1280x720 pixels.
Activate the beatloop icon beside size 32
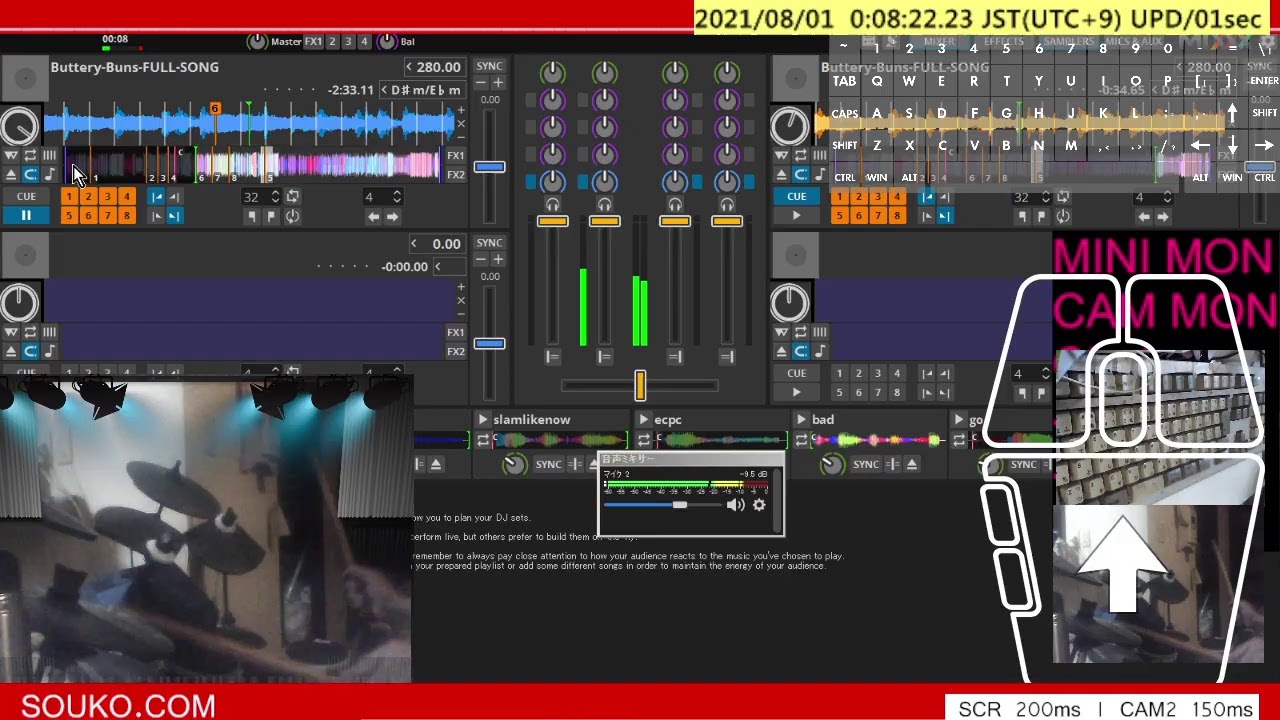point(292,197)
